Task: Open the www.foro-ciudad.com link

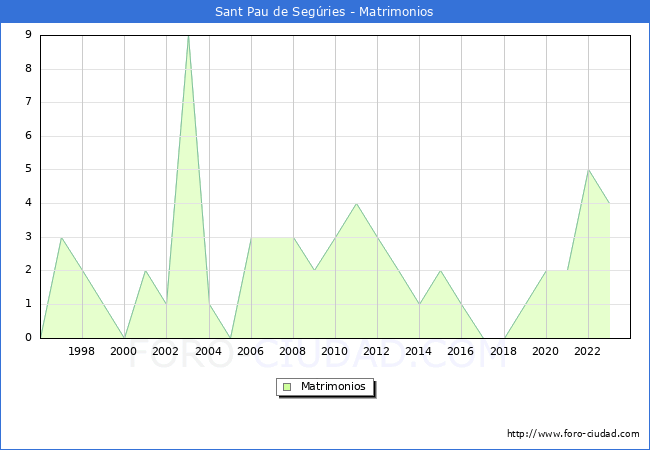Action: tap(573, 434)
